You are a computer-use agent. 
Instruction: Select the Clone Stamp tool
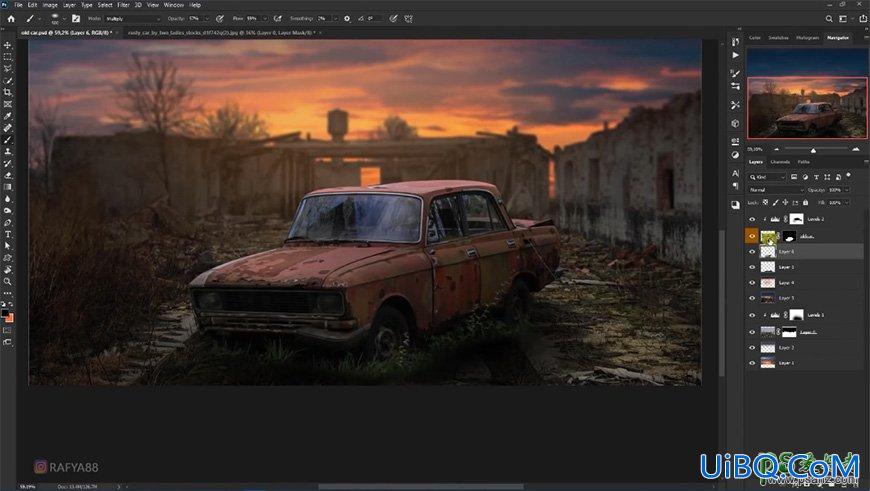8,151
